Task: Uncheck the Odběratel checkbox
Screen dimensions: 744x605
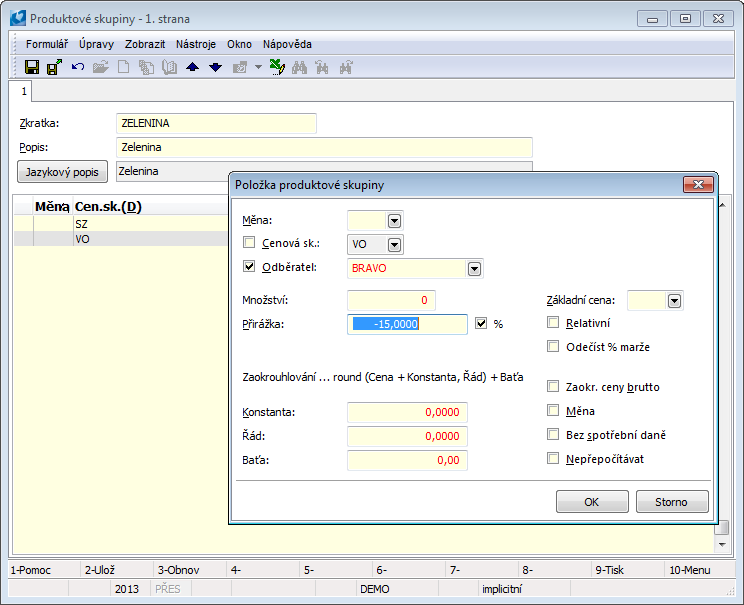Action: coord(249,268)
